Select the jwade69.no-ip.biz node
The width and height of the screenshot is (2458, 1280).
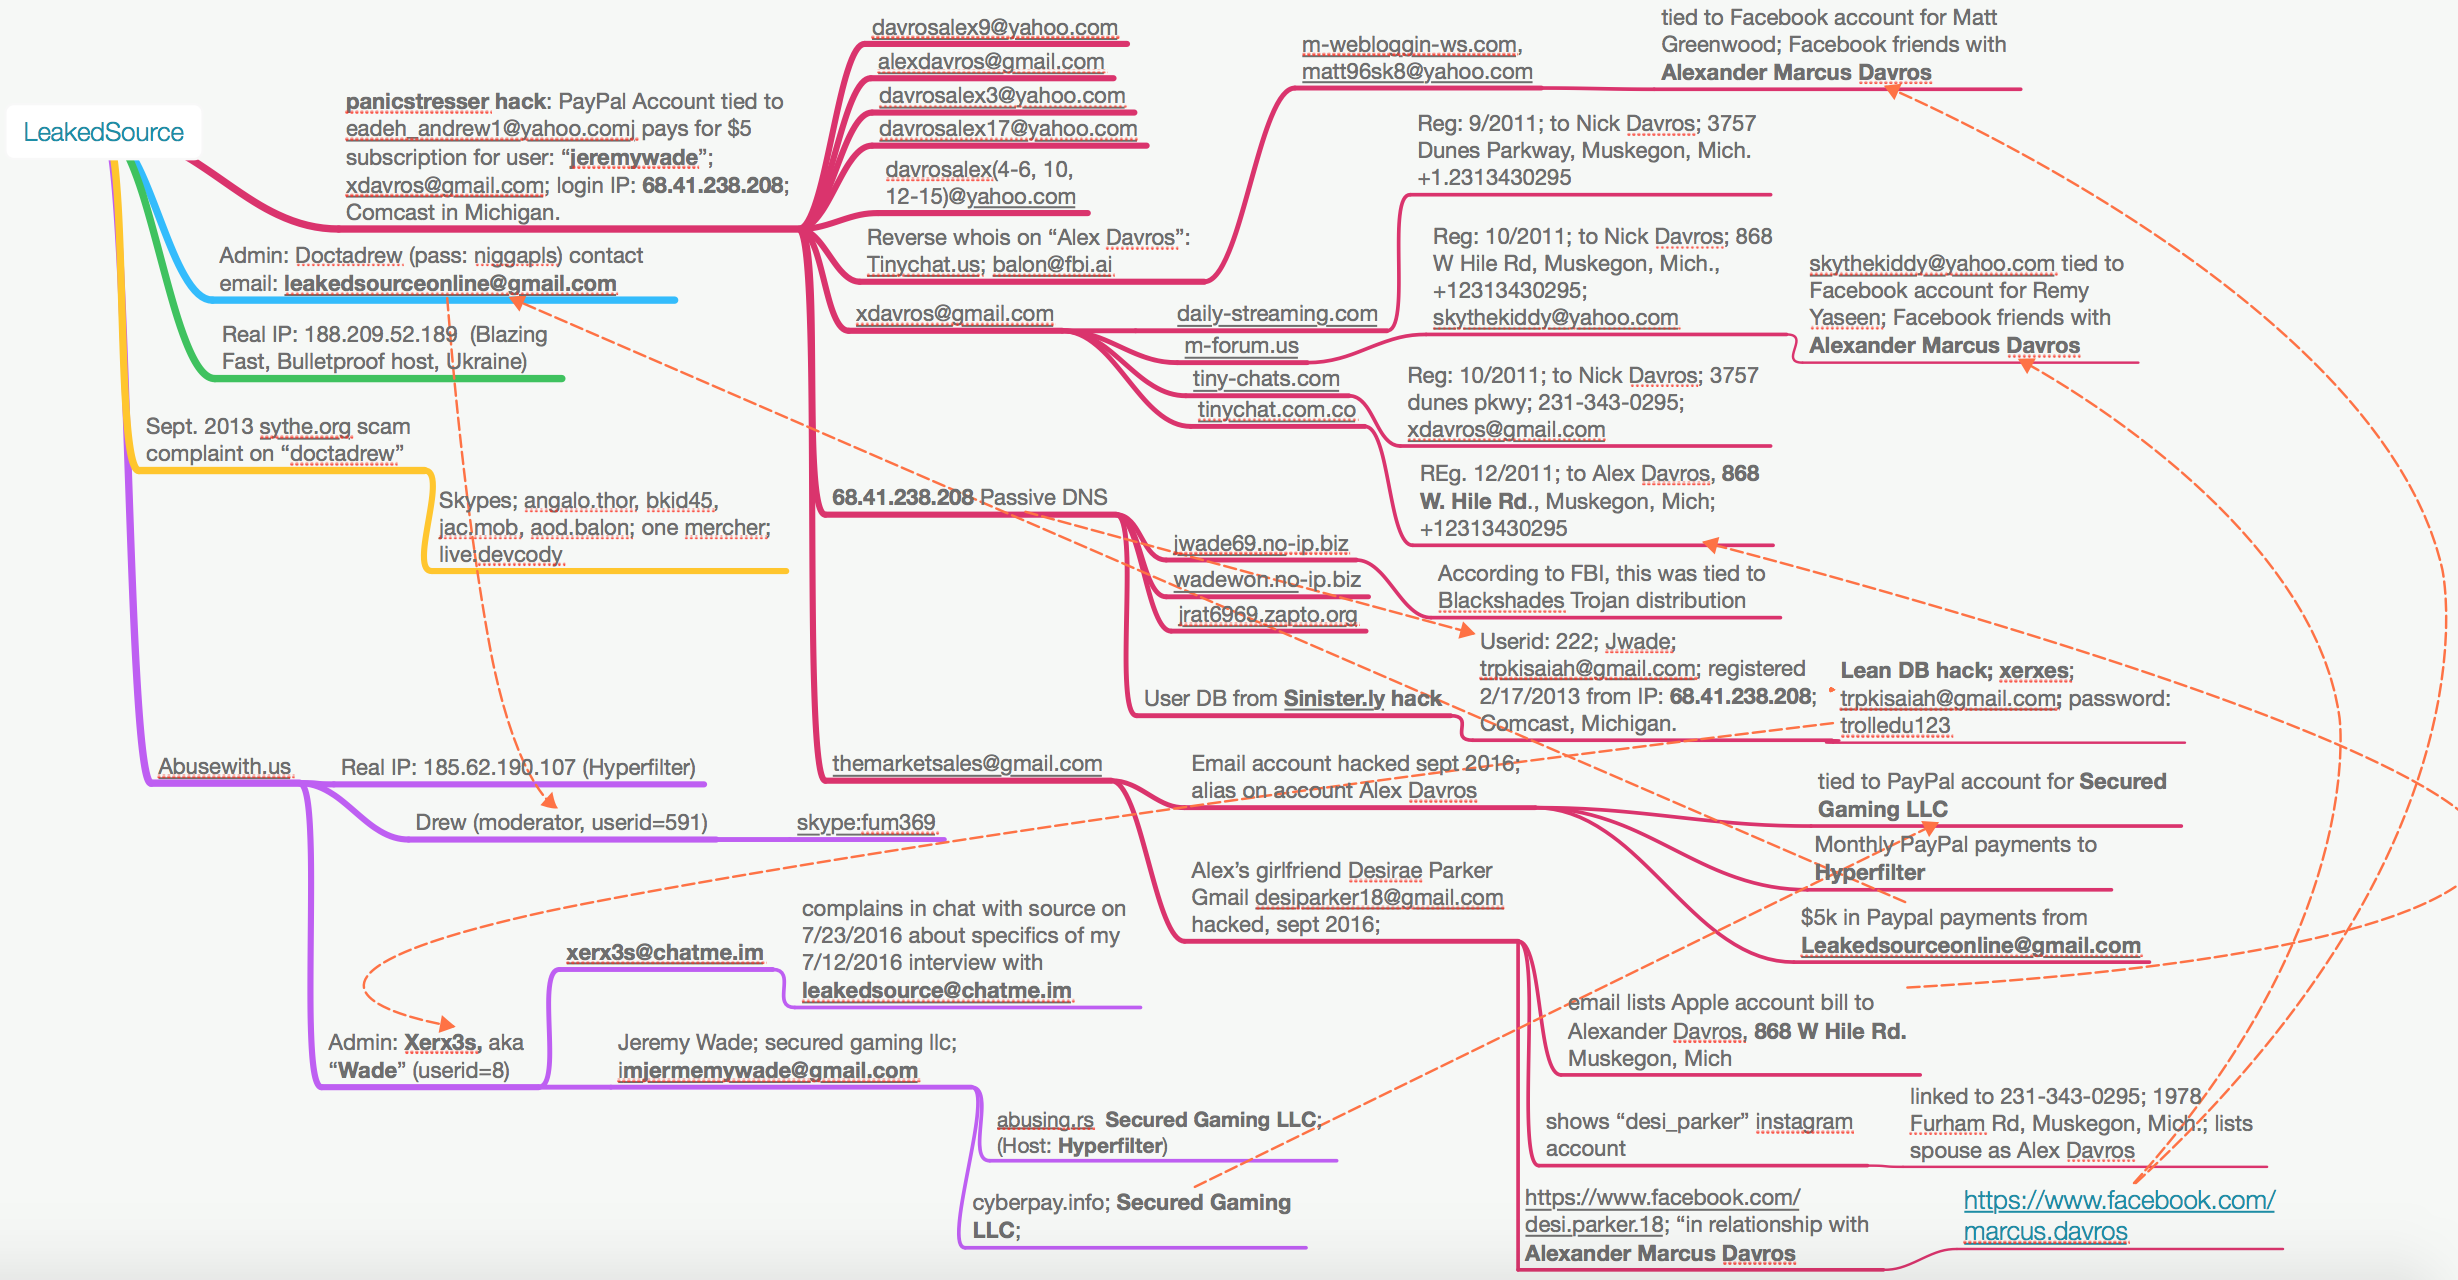click(x=1260, y=543)
